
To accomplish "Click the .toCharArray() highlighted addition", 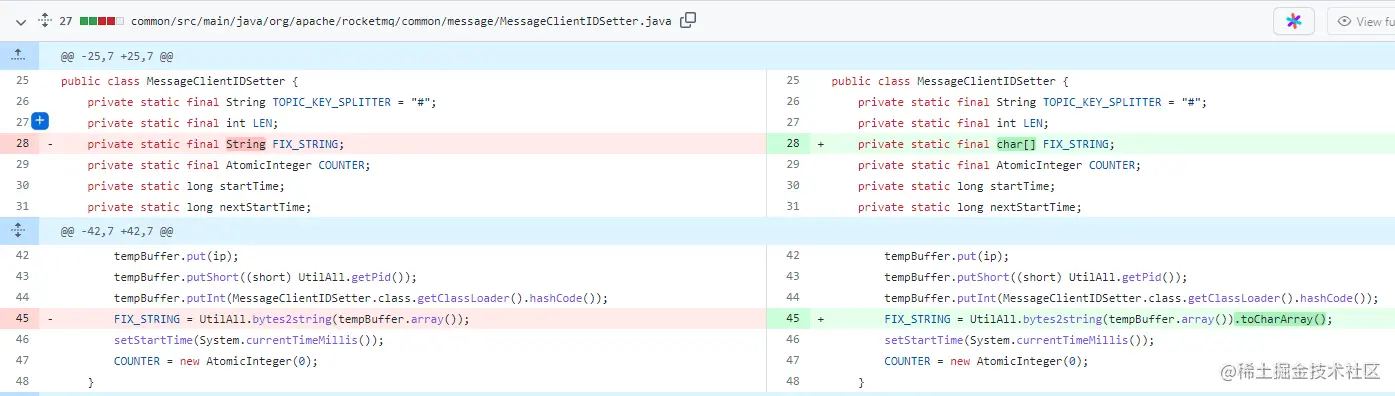I will pos(1283,319).
